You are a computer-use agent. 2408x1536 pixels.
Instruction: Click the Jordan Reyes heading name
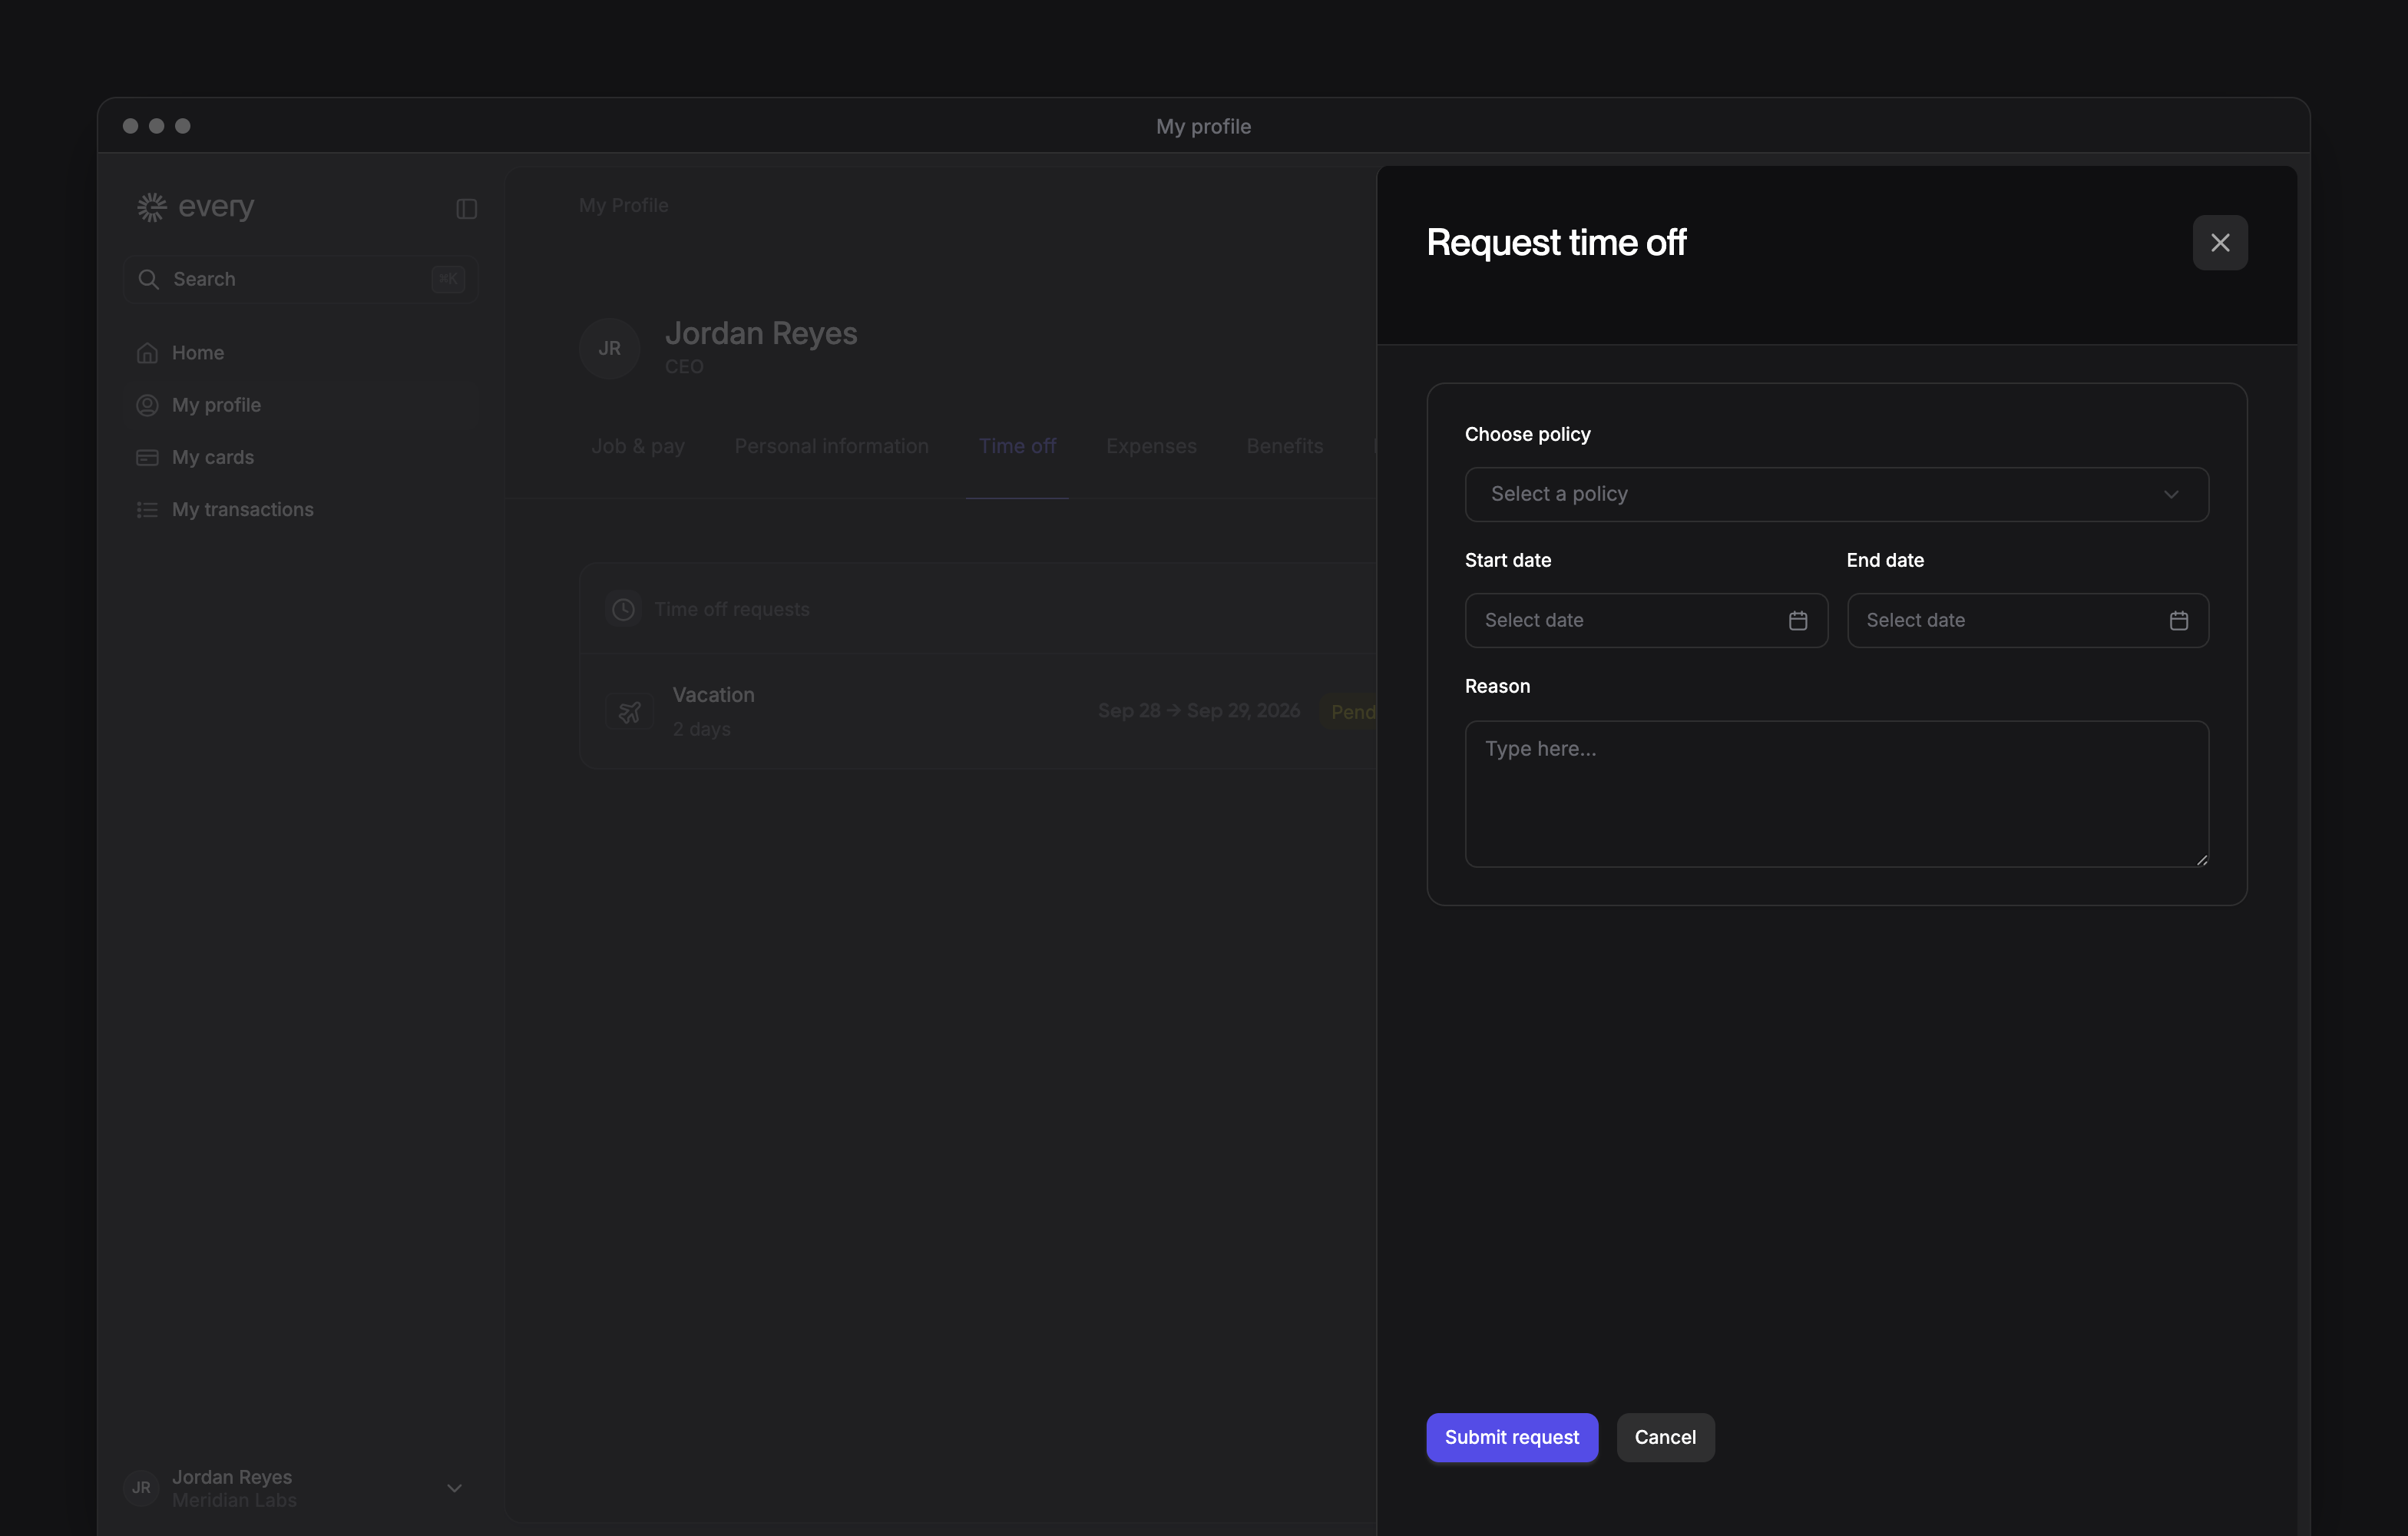pos(761,333)
